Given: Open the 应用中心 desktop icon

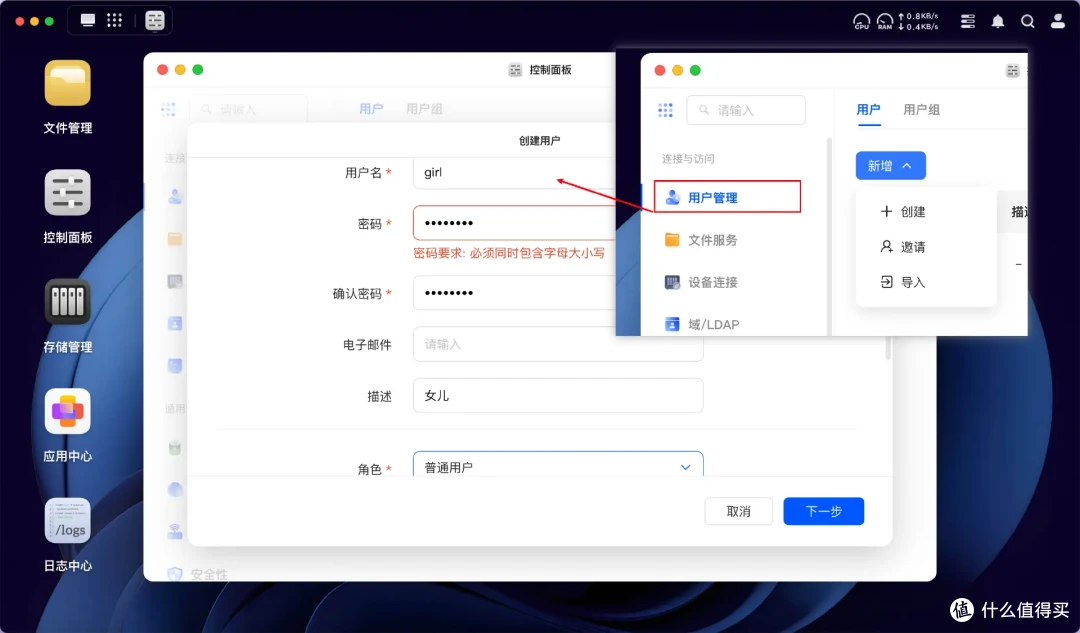Looking at the screenshot, I should (x=68, y=411).
